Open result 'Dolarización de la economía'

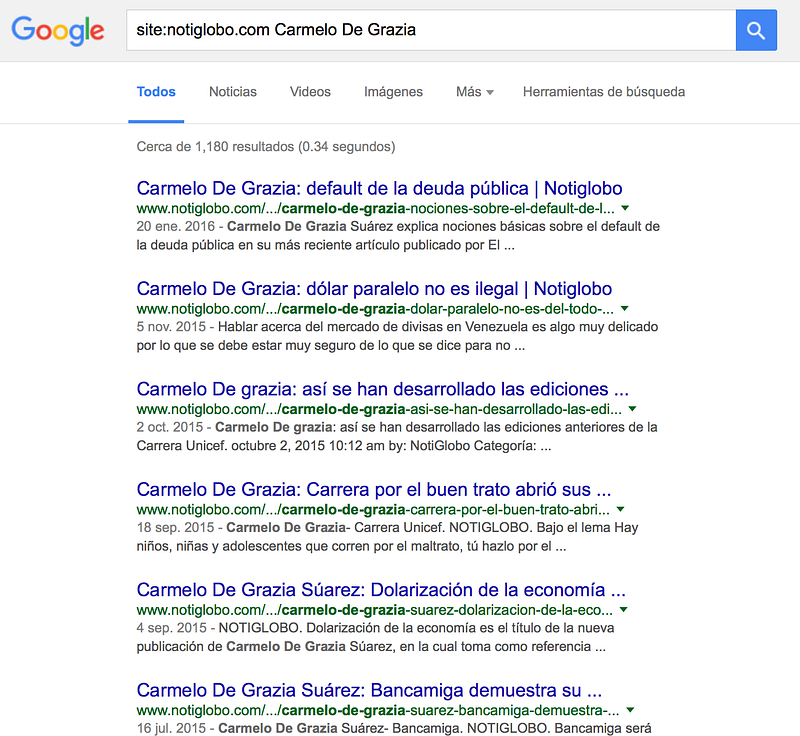coord(381,590)
